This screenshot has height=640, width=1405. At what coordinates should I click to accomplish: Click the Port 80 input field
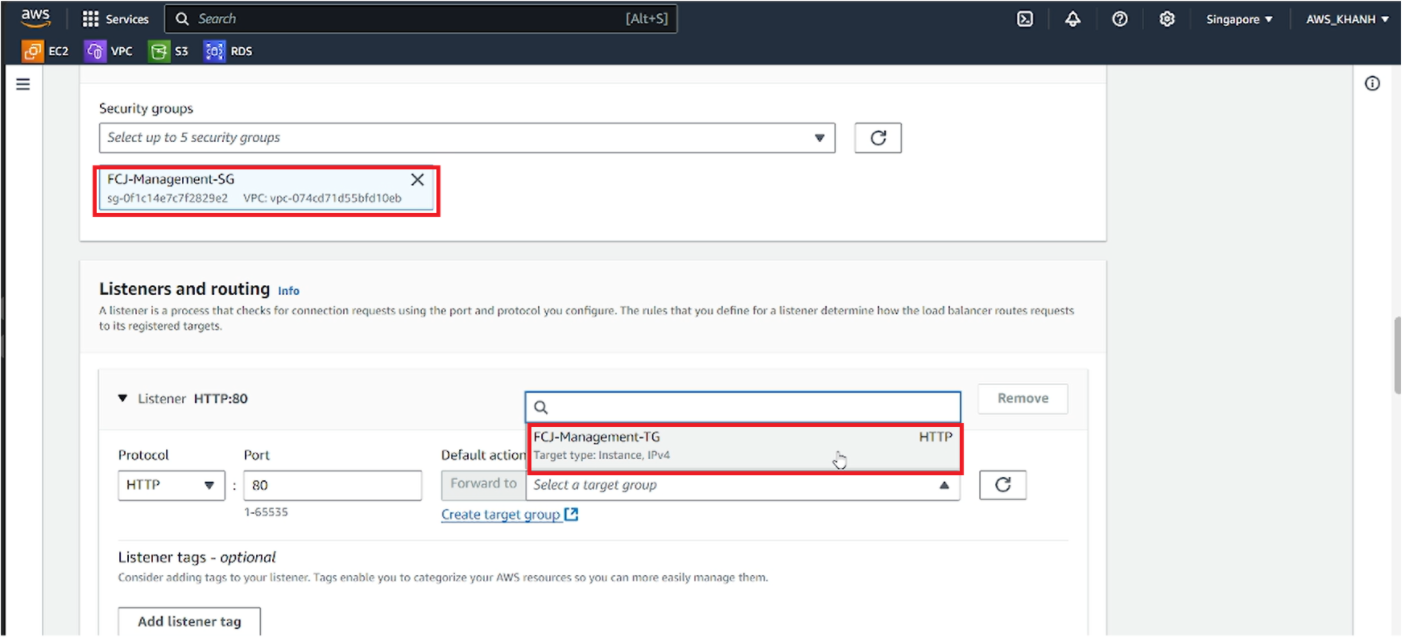tap(332, 485)
